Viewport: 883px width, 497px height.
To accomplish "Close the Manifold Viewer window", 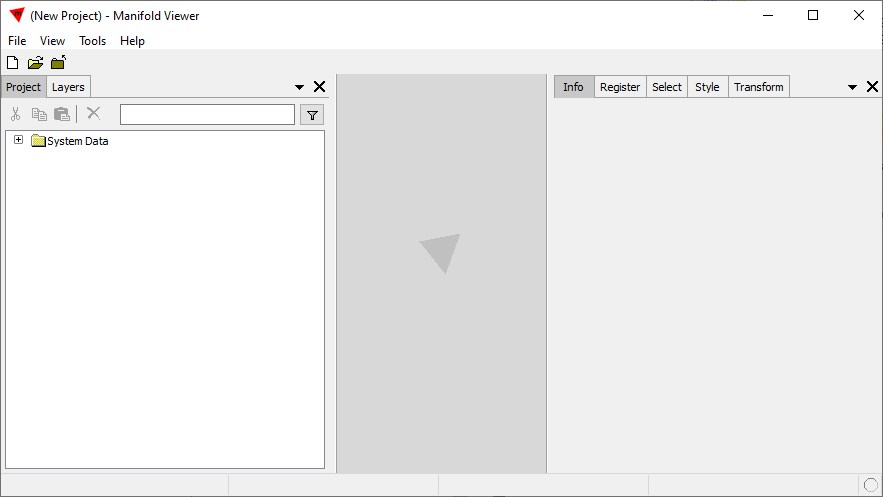I will (x=859, y=15).
